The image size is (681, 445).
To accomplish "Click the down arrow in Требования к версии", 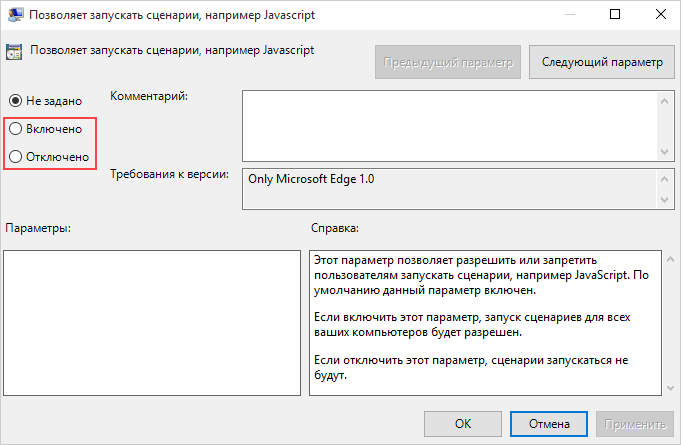I will (664, 201).
